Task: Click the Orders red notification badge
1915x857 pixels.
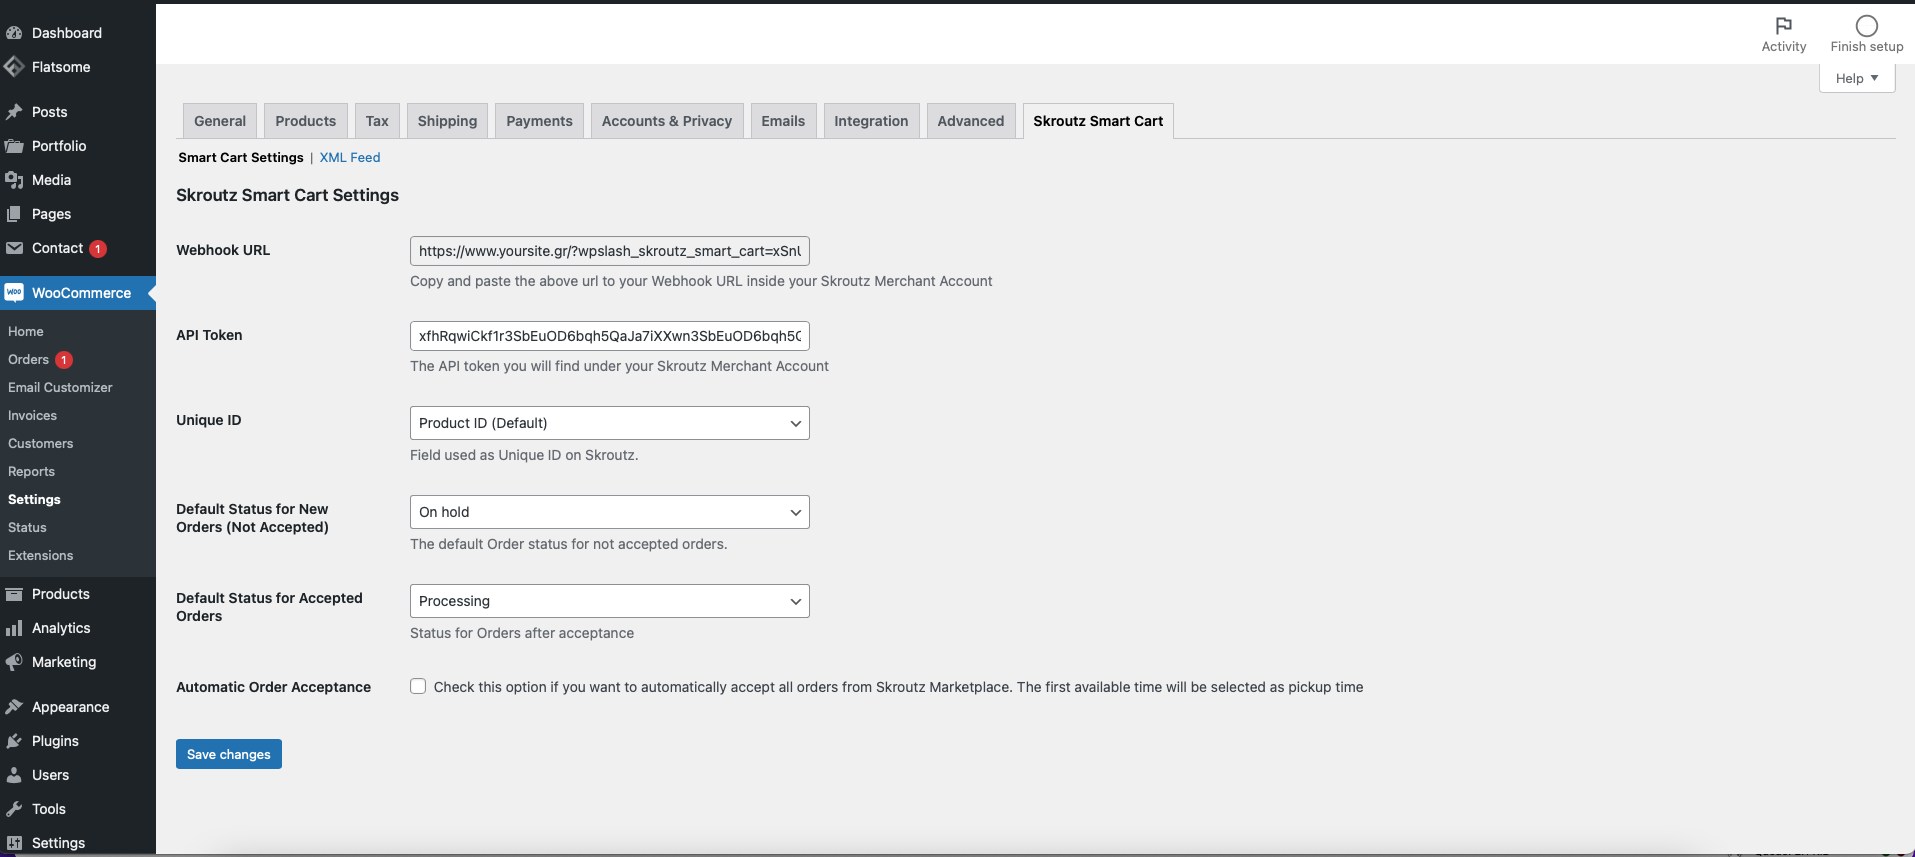Action: pyautogui.click(x=64, y=360)
